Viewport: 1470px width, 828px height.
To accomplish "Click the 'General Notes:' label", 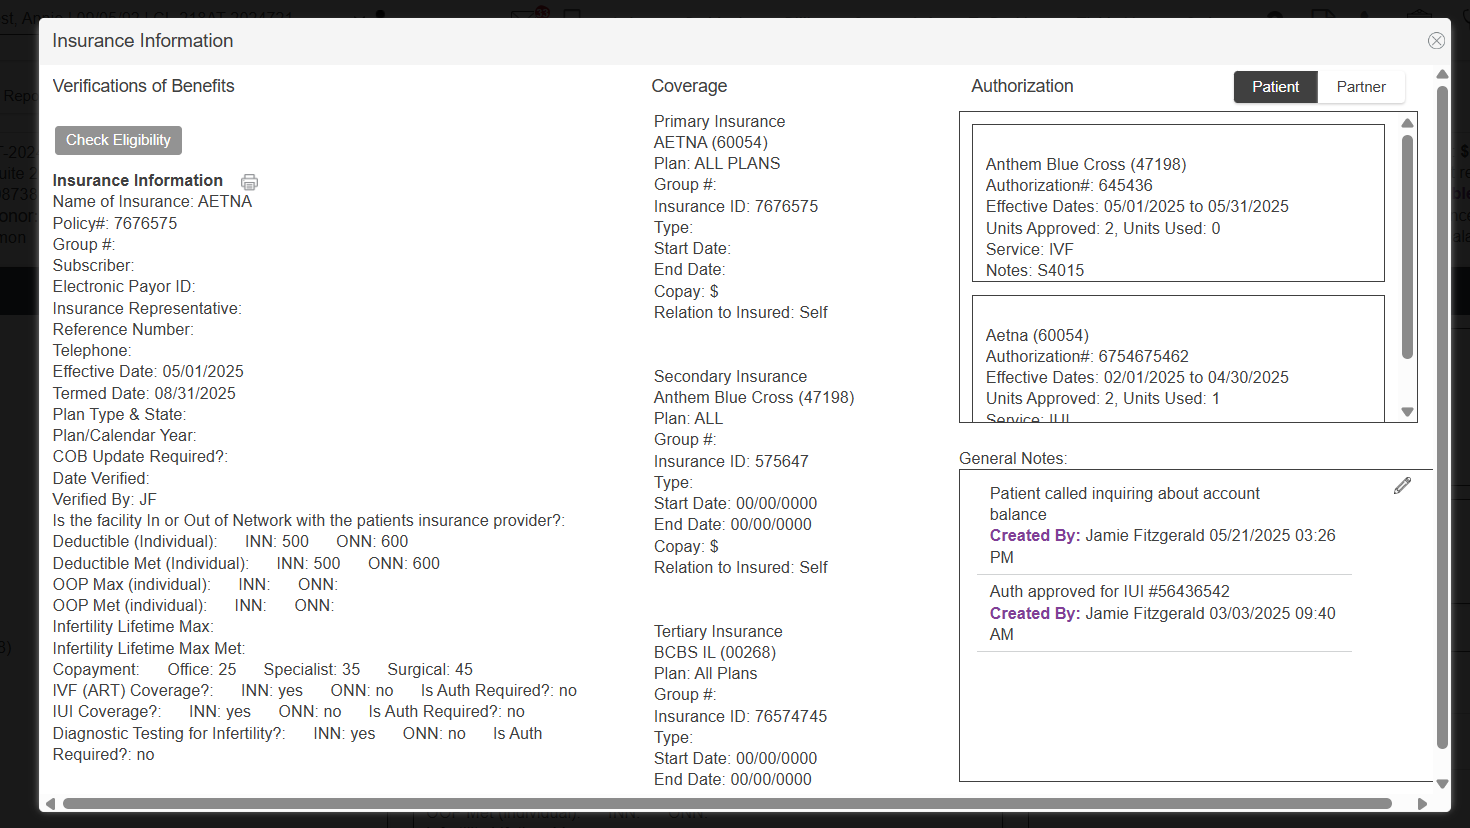I will click(1013, 458).
